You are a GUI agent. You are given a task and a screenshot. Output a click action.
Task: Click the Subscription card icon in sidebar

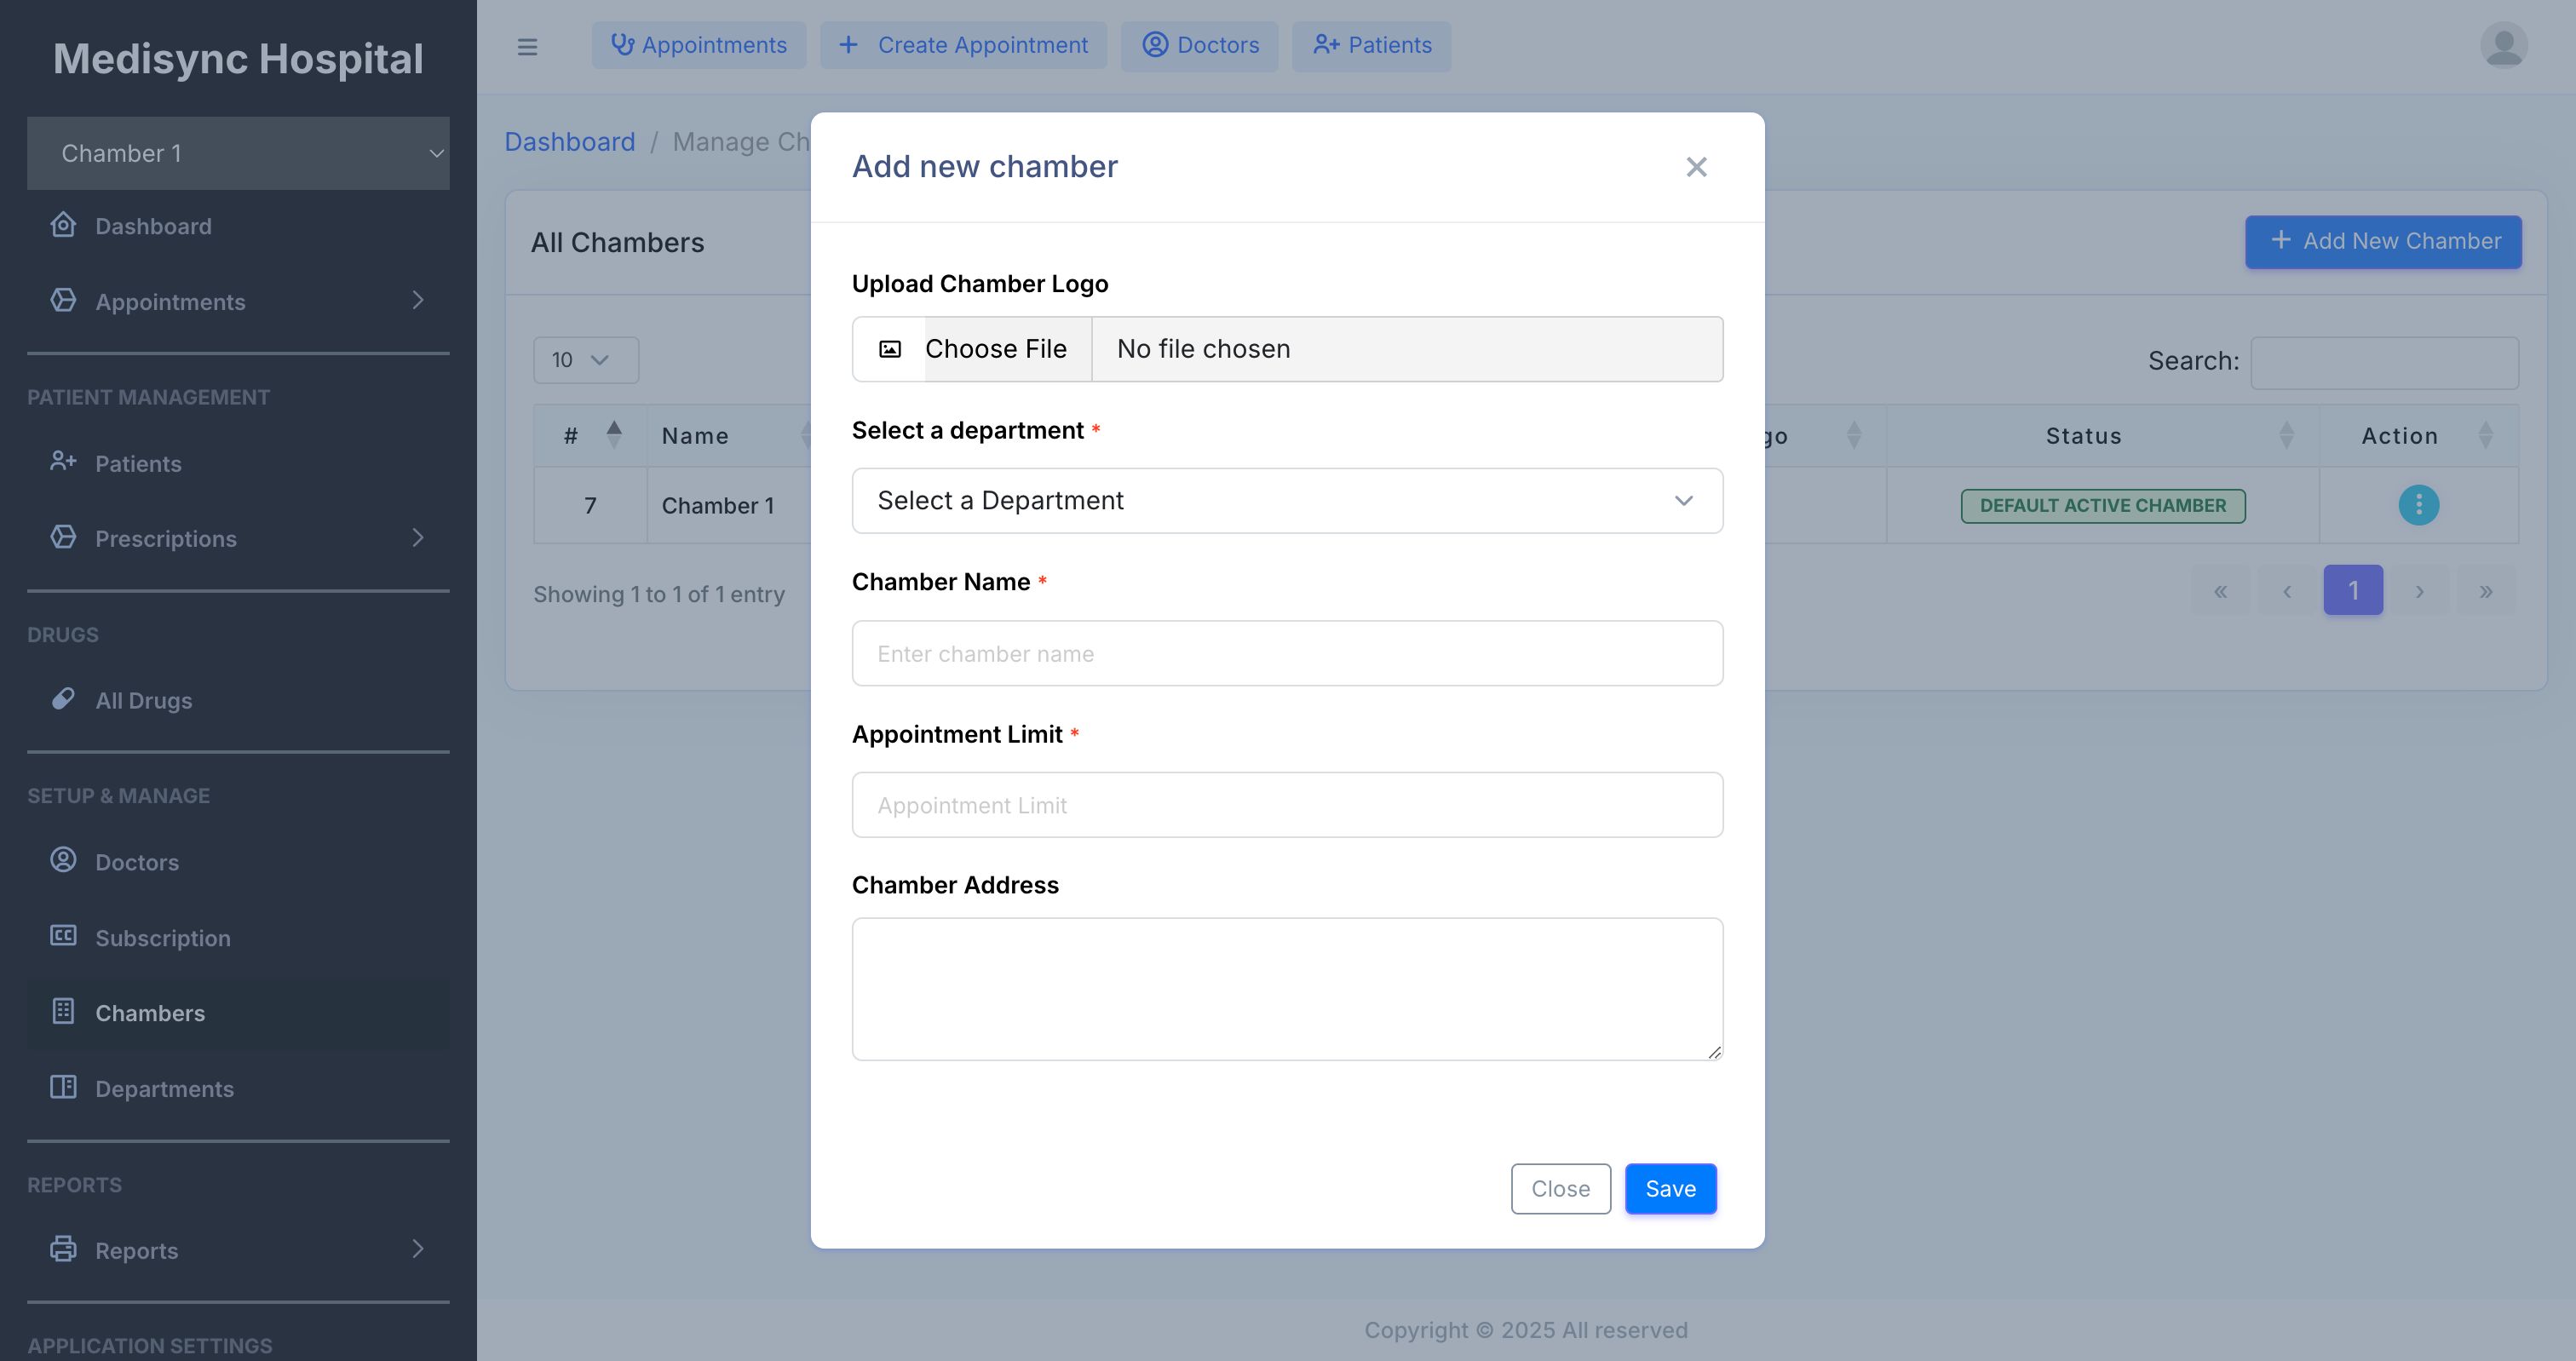(x=63, y=936)
